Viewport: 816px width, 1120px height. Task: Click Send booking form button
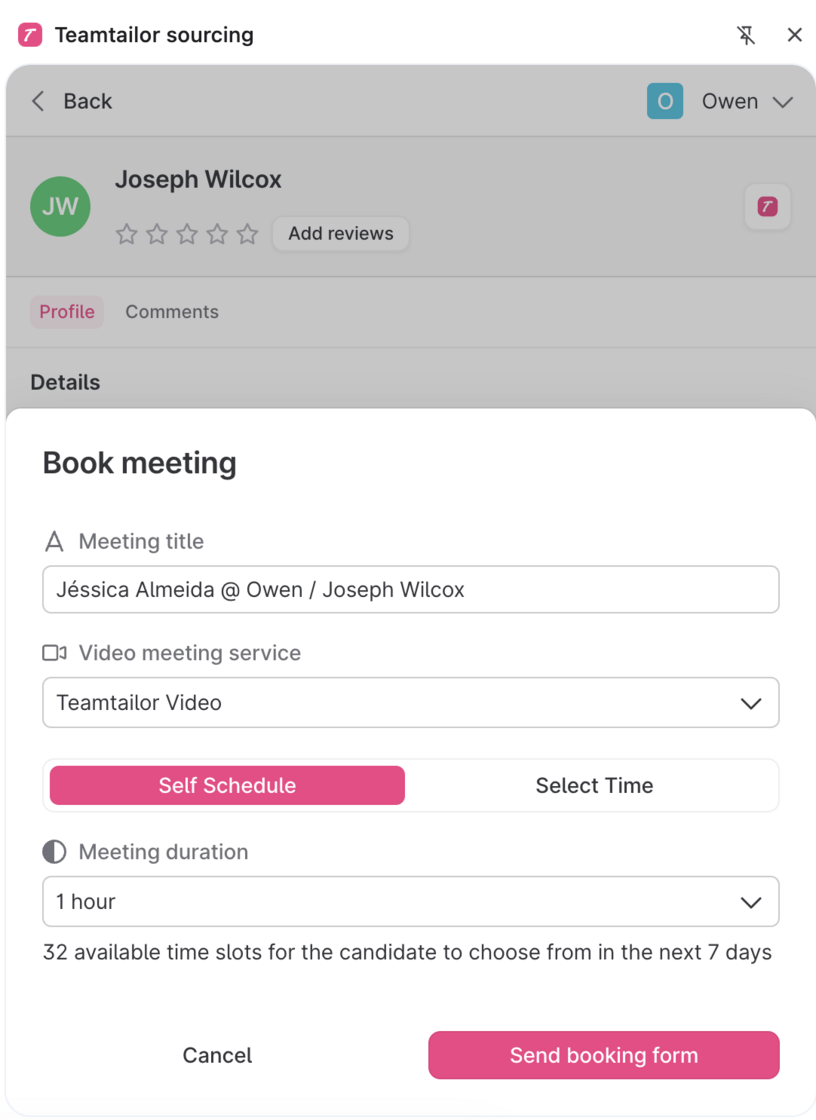(604, 1055)
